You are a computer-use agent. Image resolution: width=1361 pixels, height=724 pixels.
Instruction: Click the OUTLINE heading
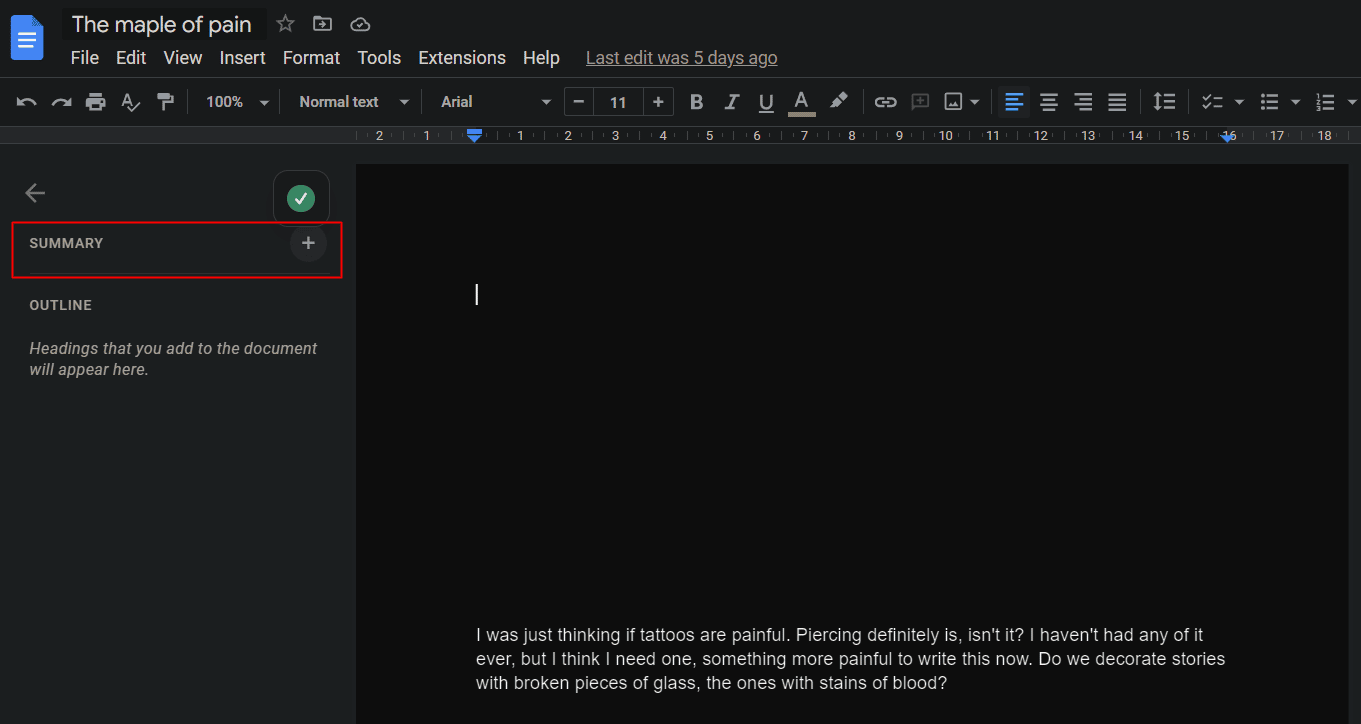tap(61, 305)
